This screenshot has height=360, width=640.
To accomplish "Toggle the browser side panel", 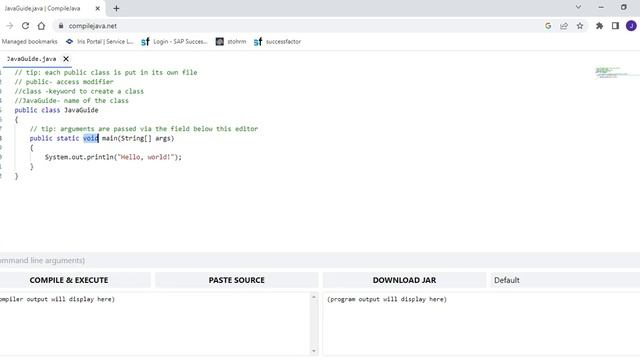I will point(615,26).
